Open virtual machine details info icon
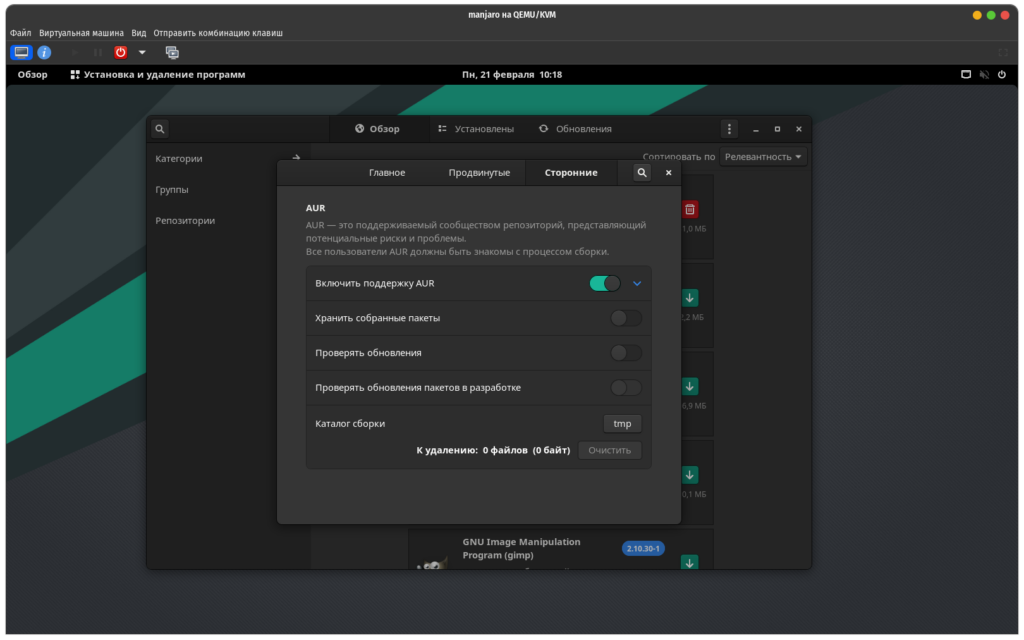The image size is (1024, 640). [x=44, y=52]
